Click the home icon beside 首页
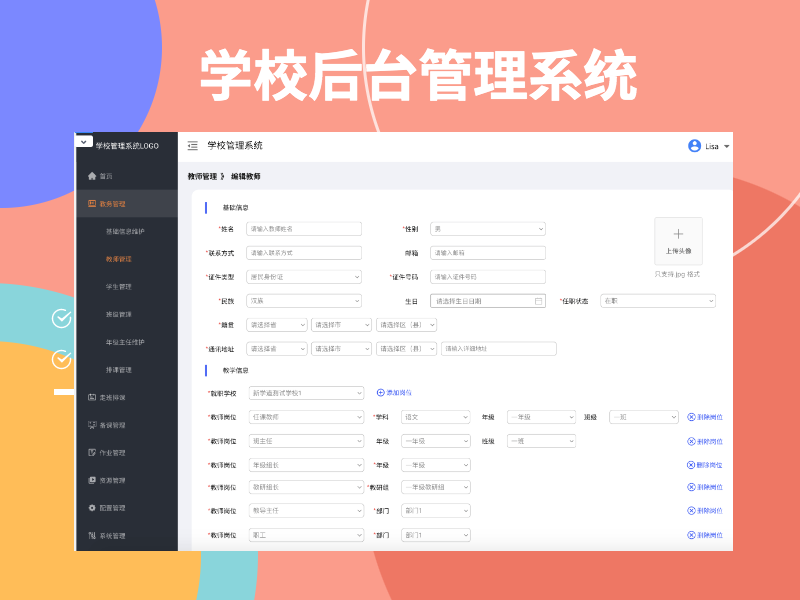The width and height of the screenshot is (800, 600). 92,176
